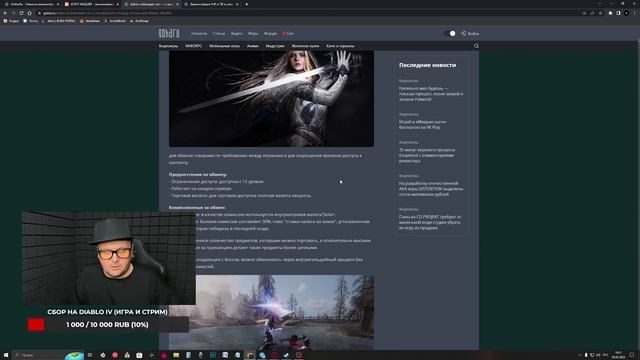Open the Яндекс bookmark

coord(11,21)
